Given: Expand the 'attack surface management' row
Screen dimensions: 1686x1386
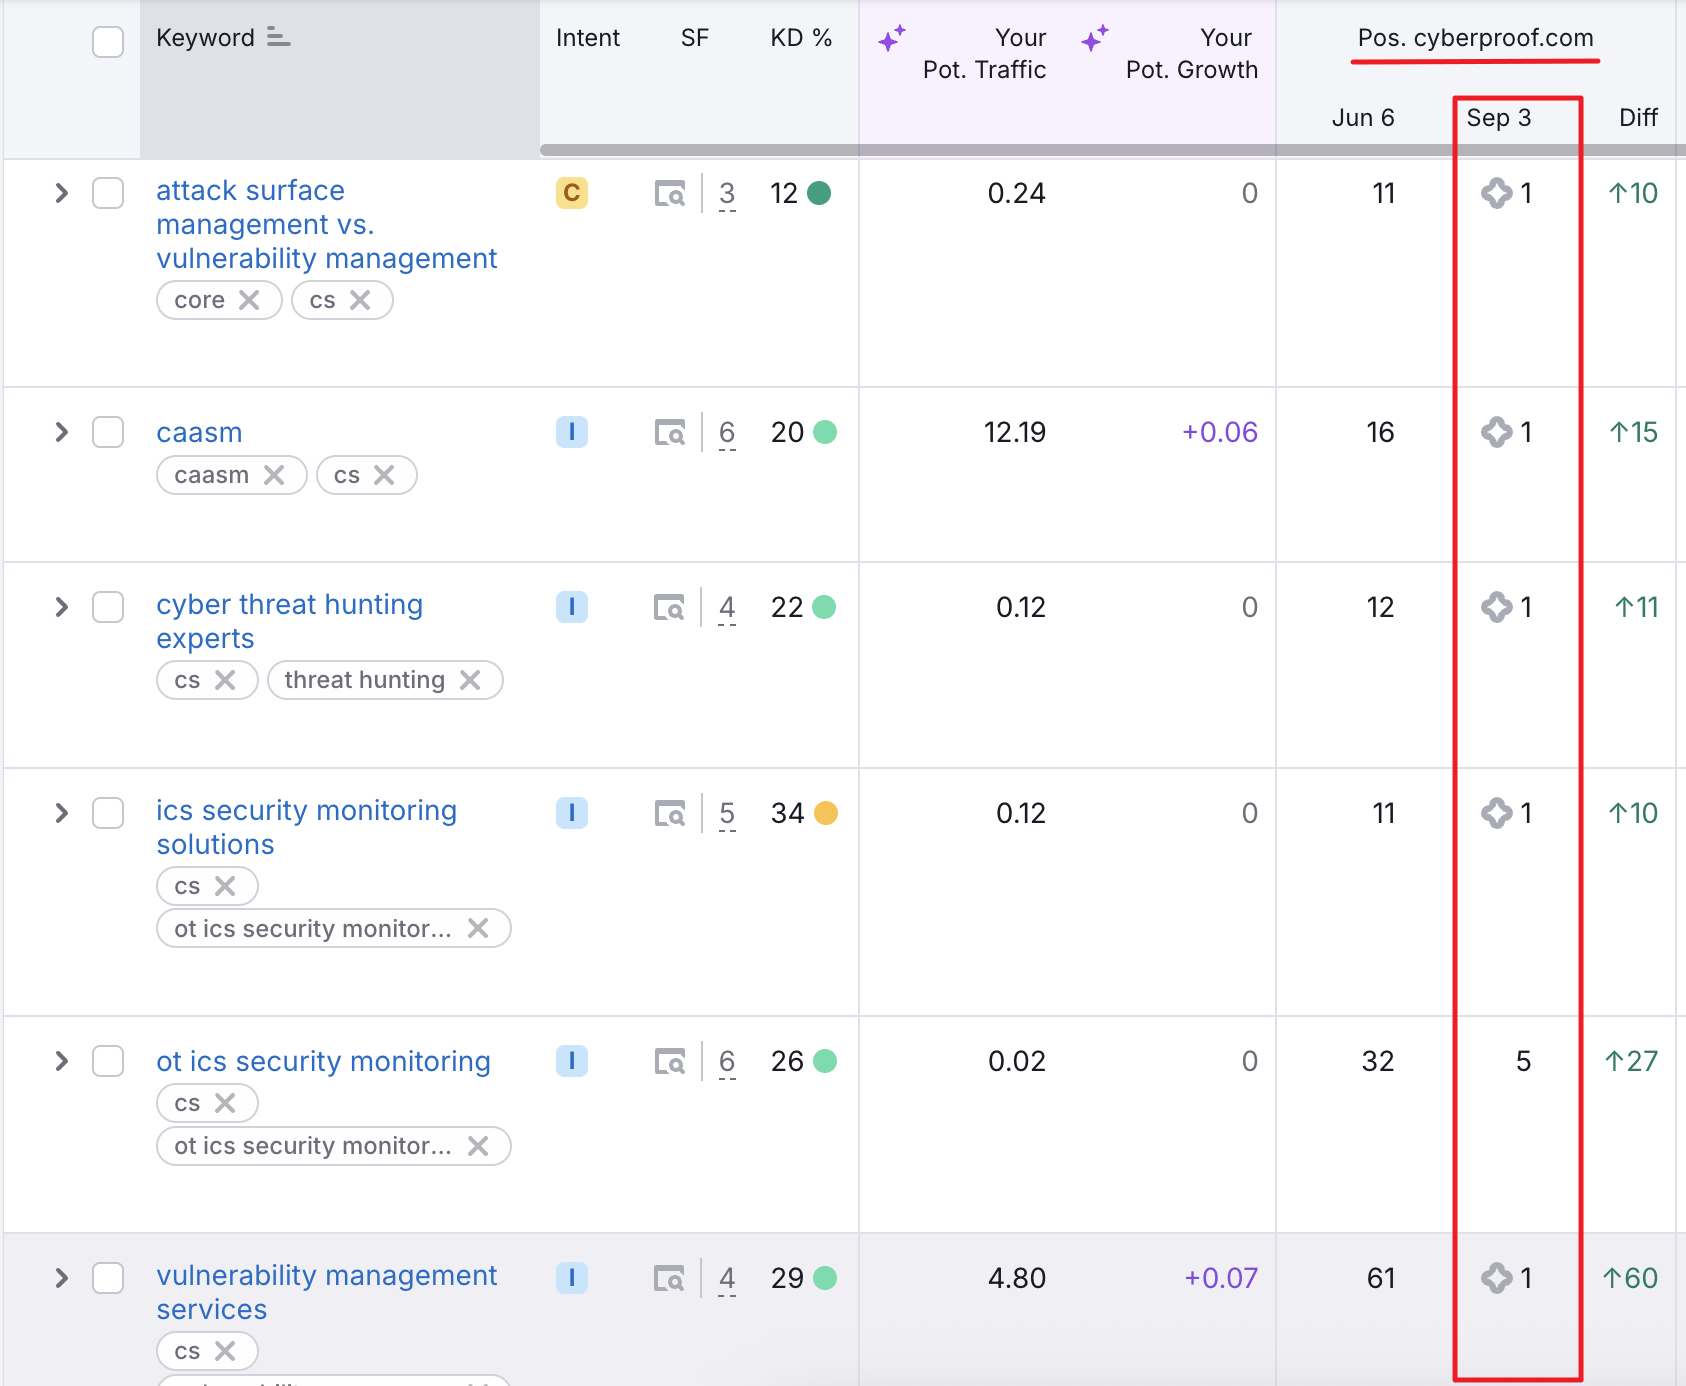Looking at the screenshot, I should pyautogui.click(x=62, y=193).
